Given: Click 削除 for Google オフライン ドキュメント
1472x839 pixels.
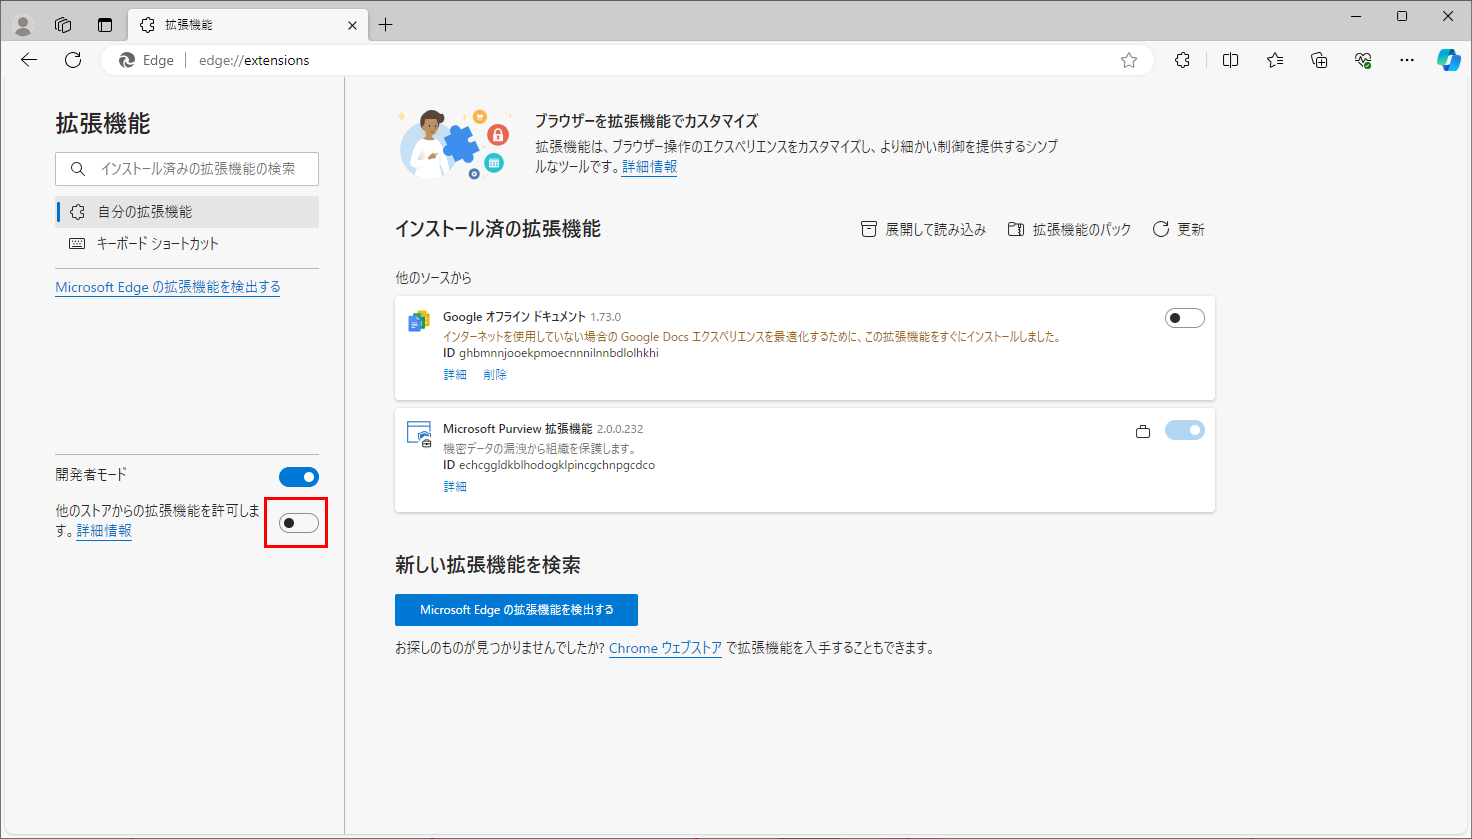Looking at the screenshot, I should [495, 375].
